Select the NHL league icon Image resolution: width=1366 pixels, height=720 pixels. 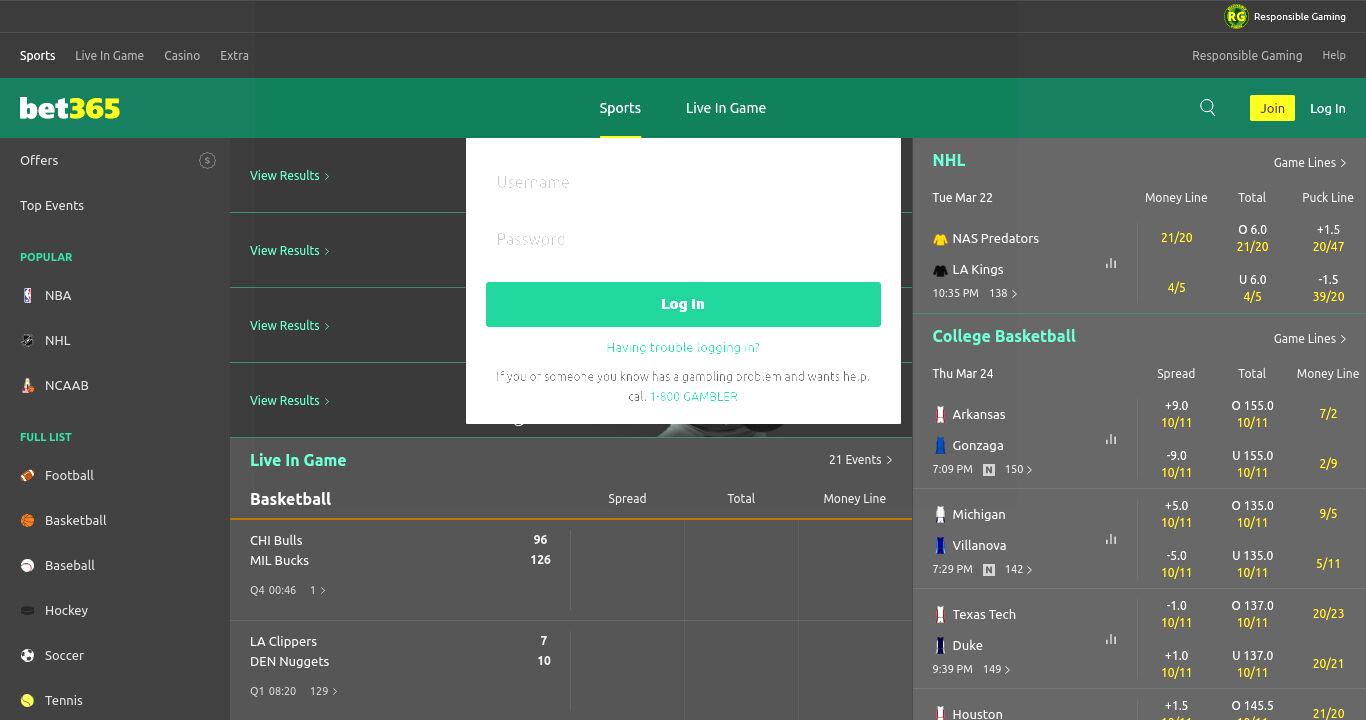[x=28, y=340]
